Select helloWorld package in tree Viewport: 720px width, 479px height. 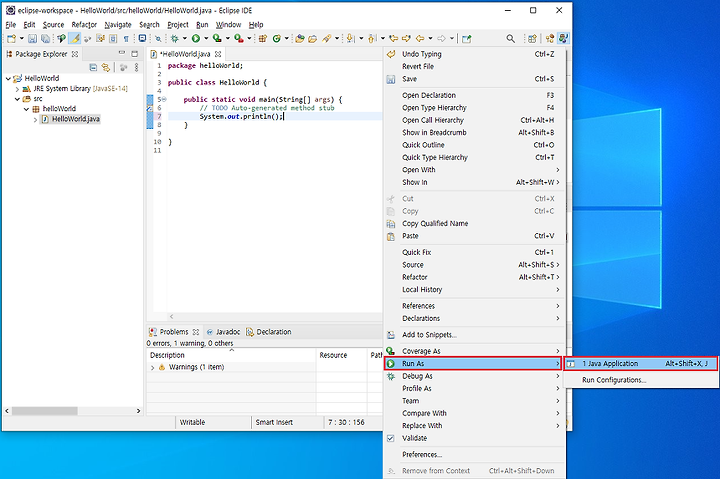pyautogui.click(x=59, y=109)
